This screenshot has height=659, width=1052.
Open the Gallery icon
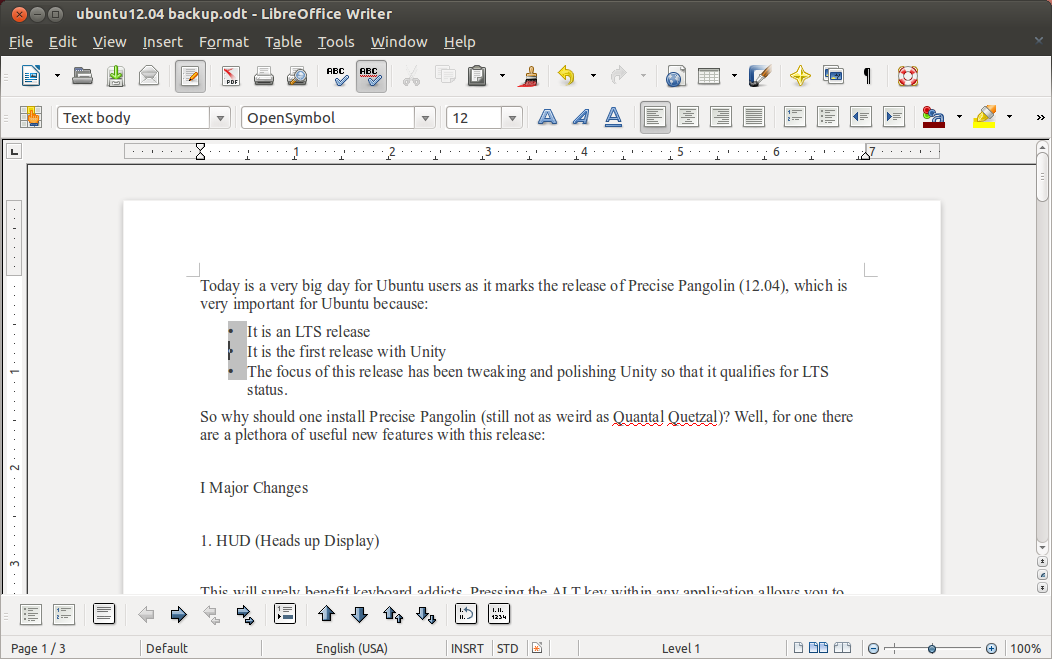click(x=833, y=75)
